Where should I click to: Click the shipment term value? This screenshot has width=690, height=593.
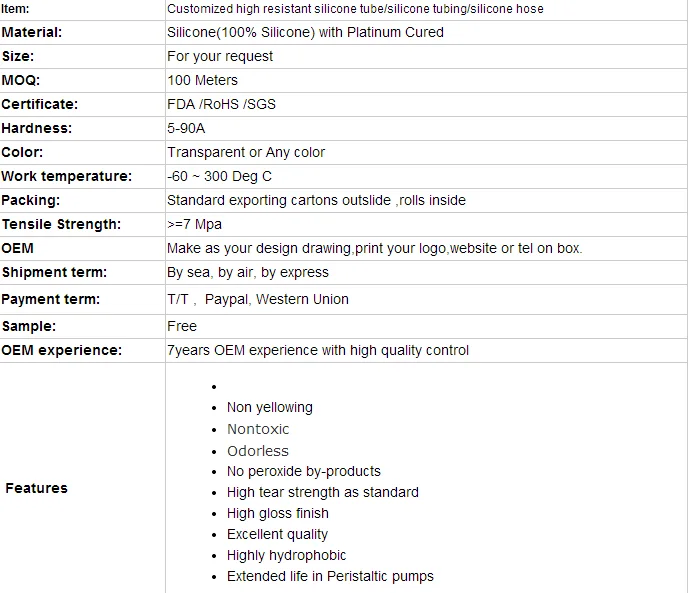tap(248, 272)
